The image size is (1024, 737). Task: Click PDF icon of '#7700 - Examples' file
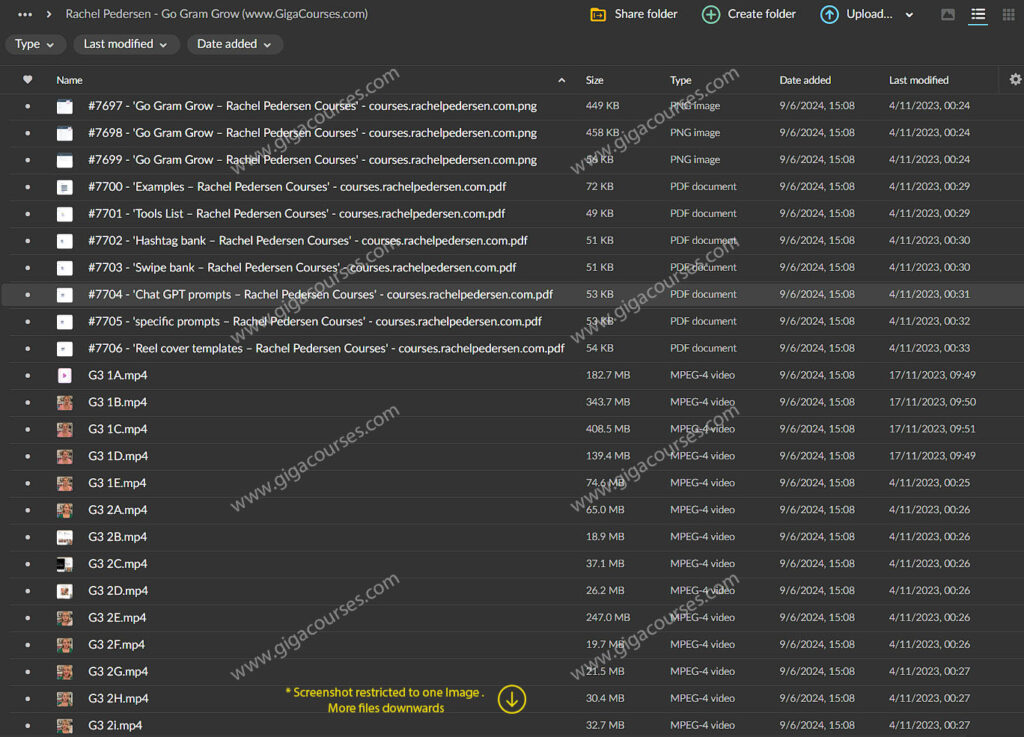[64, 187]
